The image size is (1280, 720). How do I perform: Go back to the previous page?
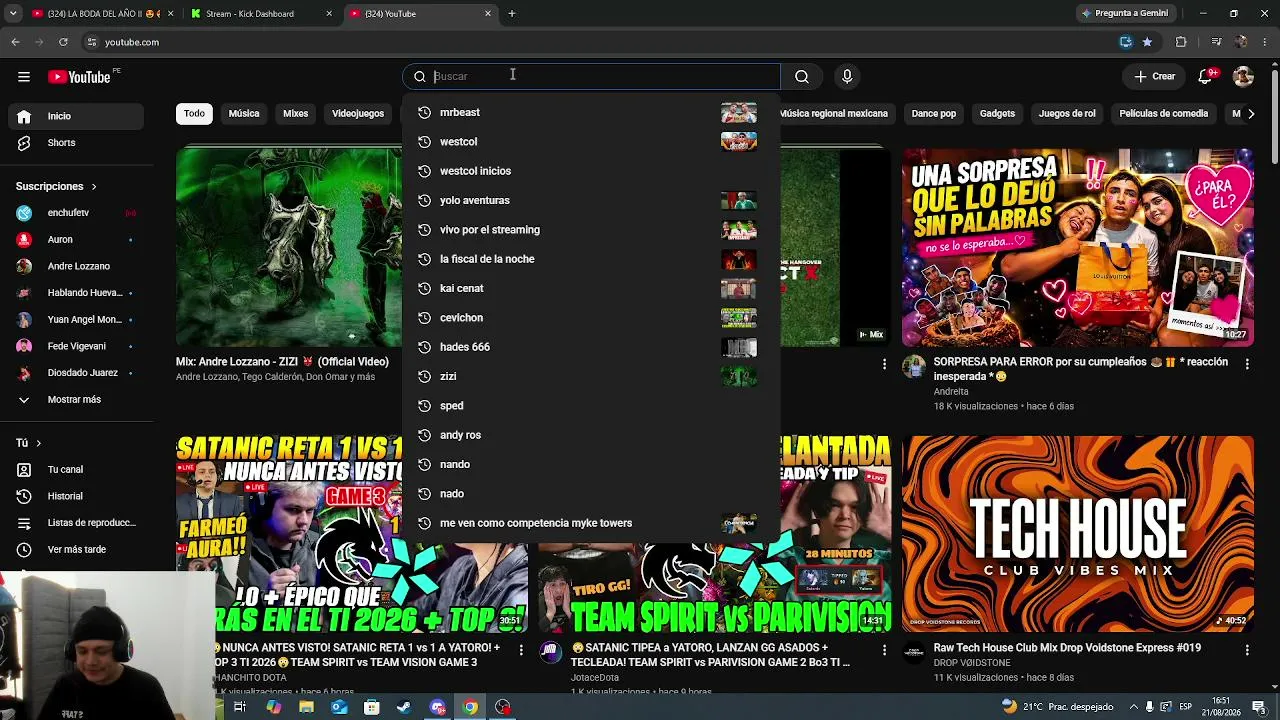[15, 42]
